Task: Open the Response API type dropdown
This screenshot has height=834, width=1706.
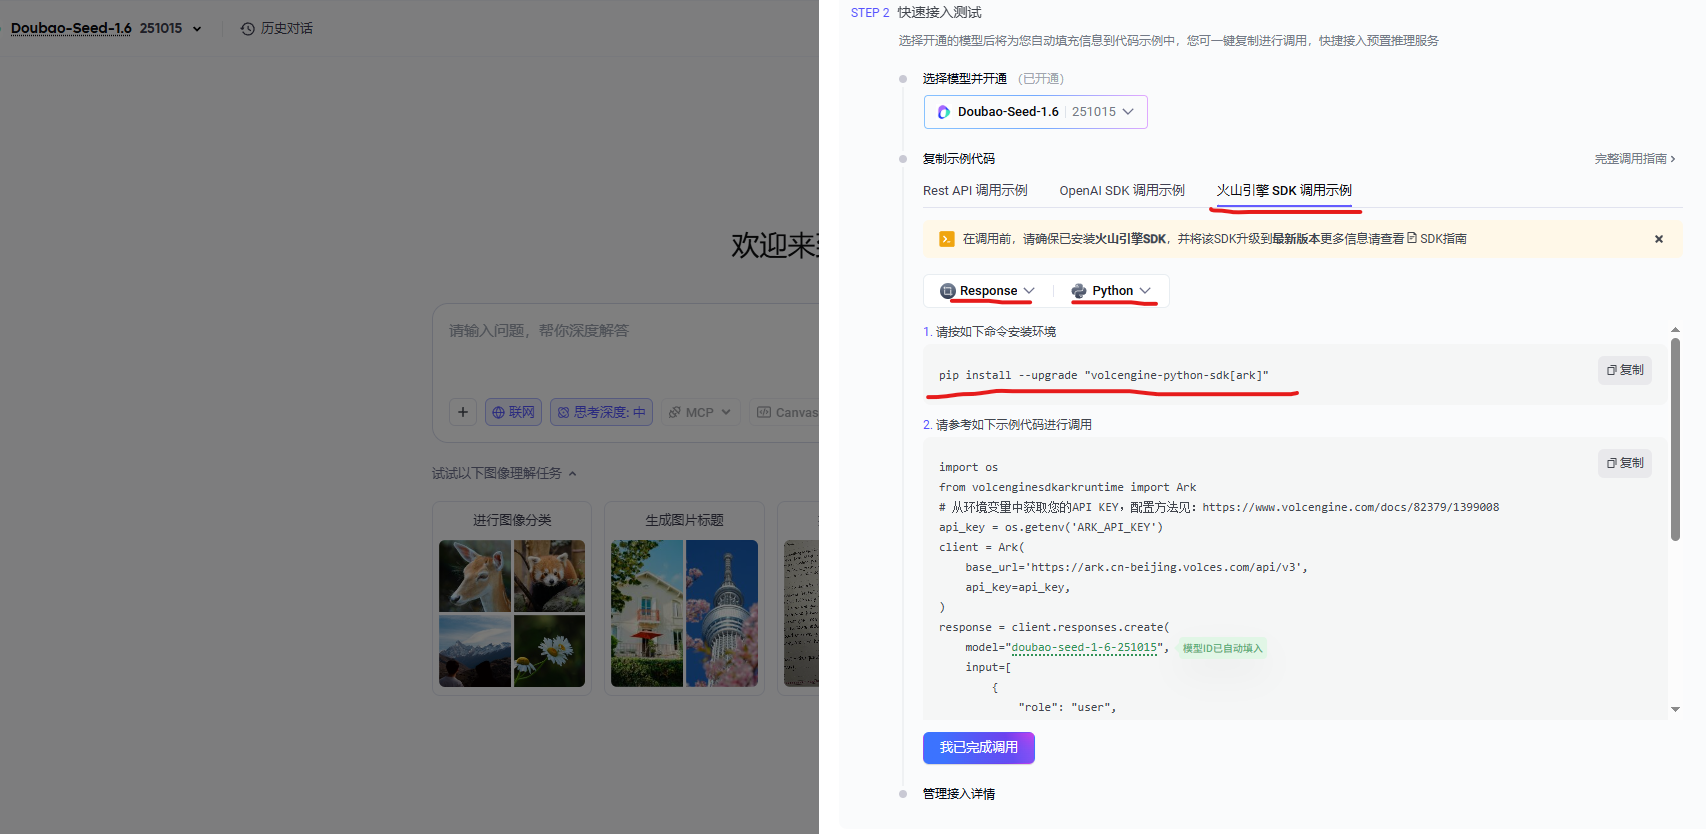Action: tap(987, 291)
